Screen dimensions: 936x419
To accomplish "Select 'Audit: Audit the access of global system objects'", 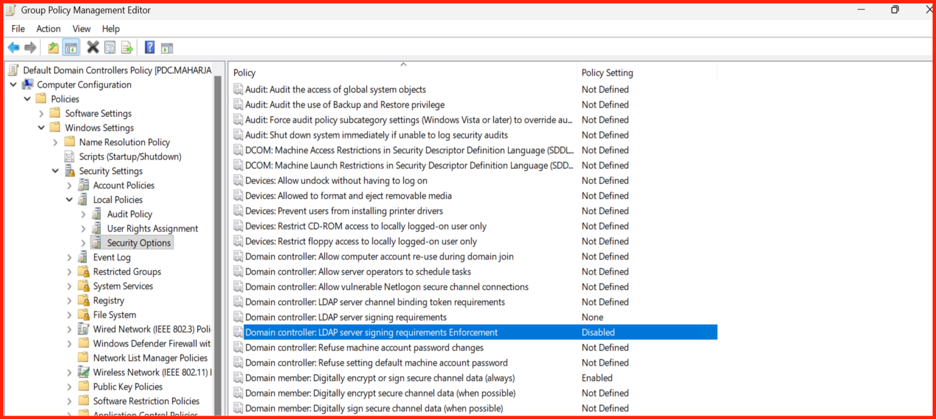I will click(335, 90).
